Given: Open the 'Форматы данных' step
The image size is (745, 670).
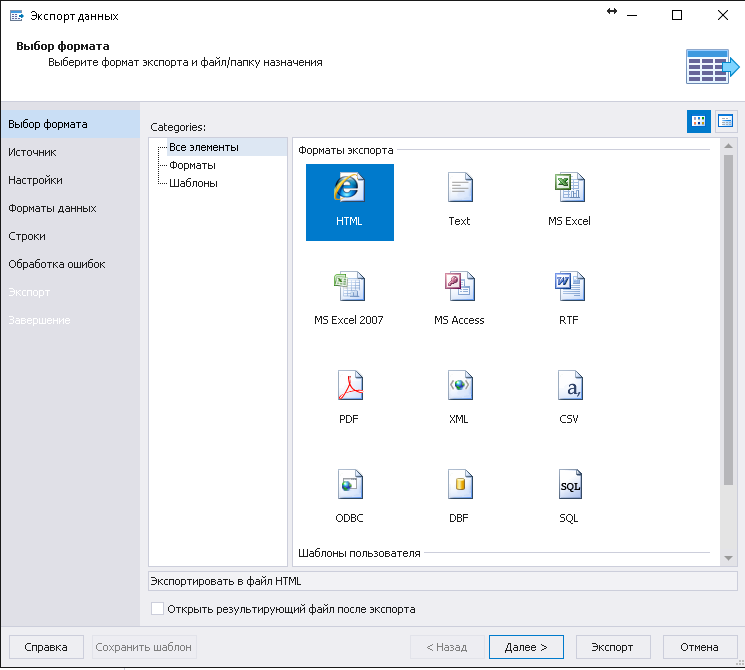Looking at the screenshot, I should coord(70,209).
